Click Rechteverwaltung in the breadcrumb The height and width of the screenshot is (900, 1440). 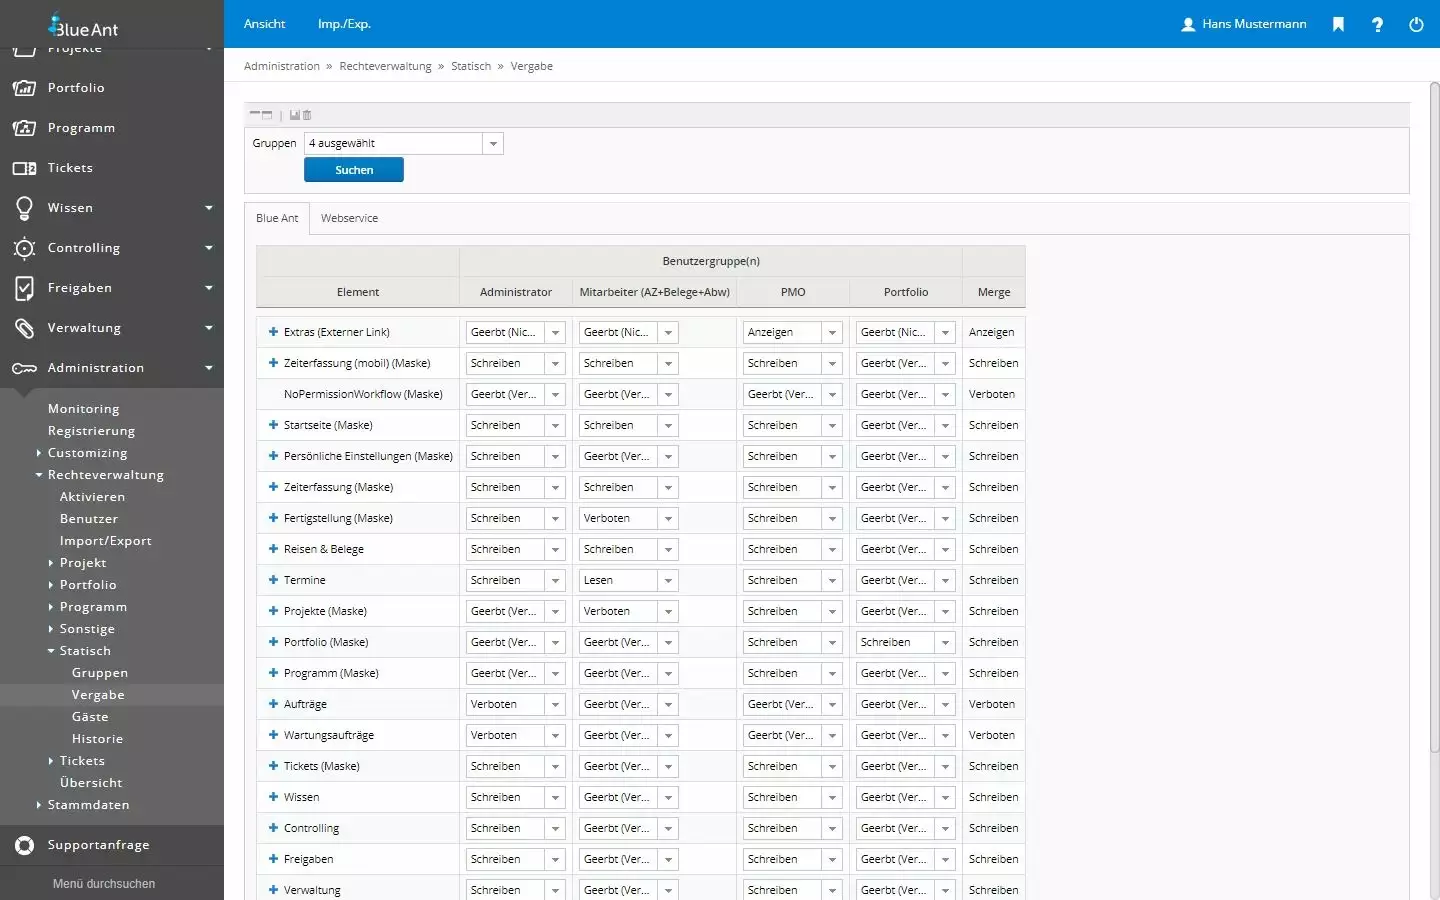click(x=385, y=66)
